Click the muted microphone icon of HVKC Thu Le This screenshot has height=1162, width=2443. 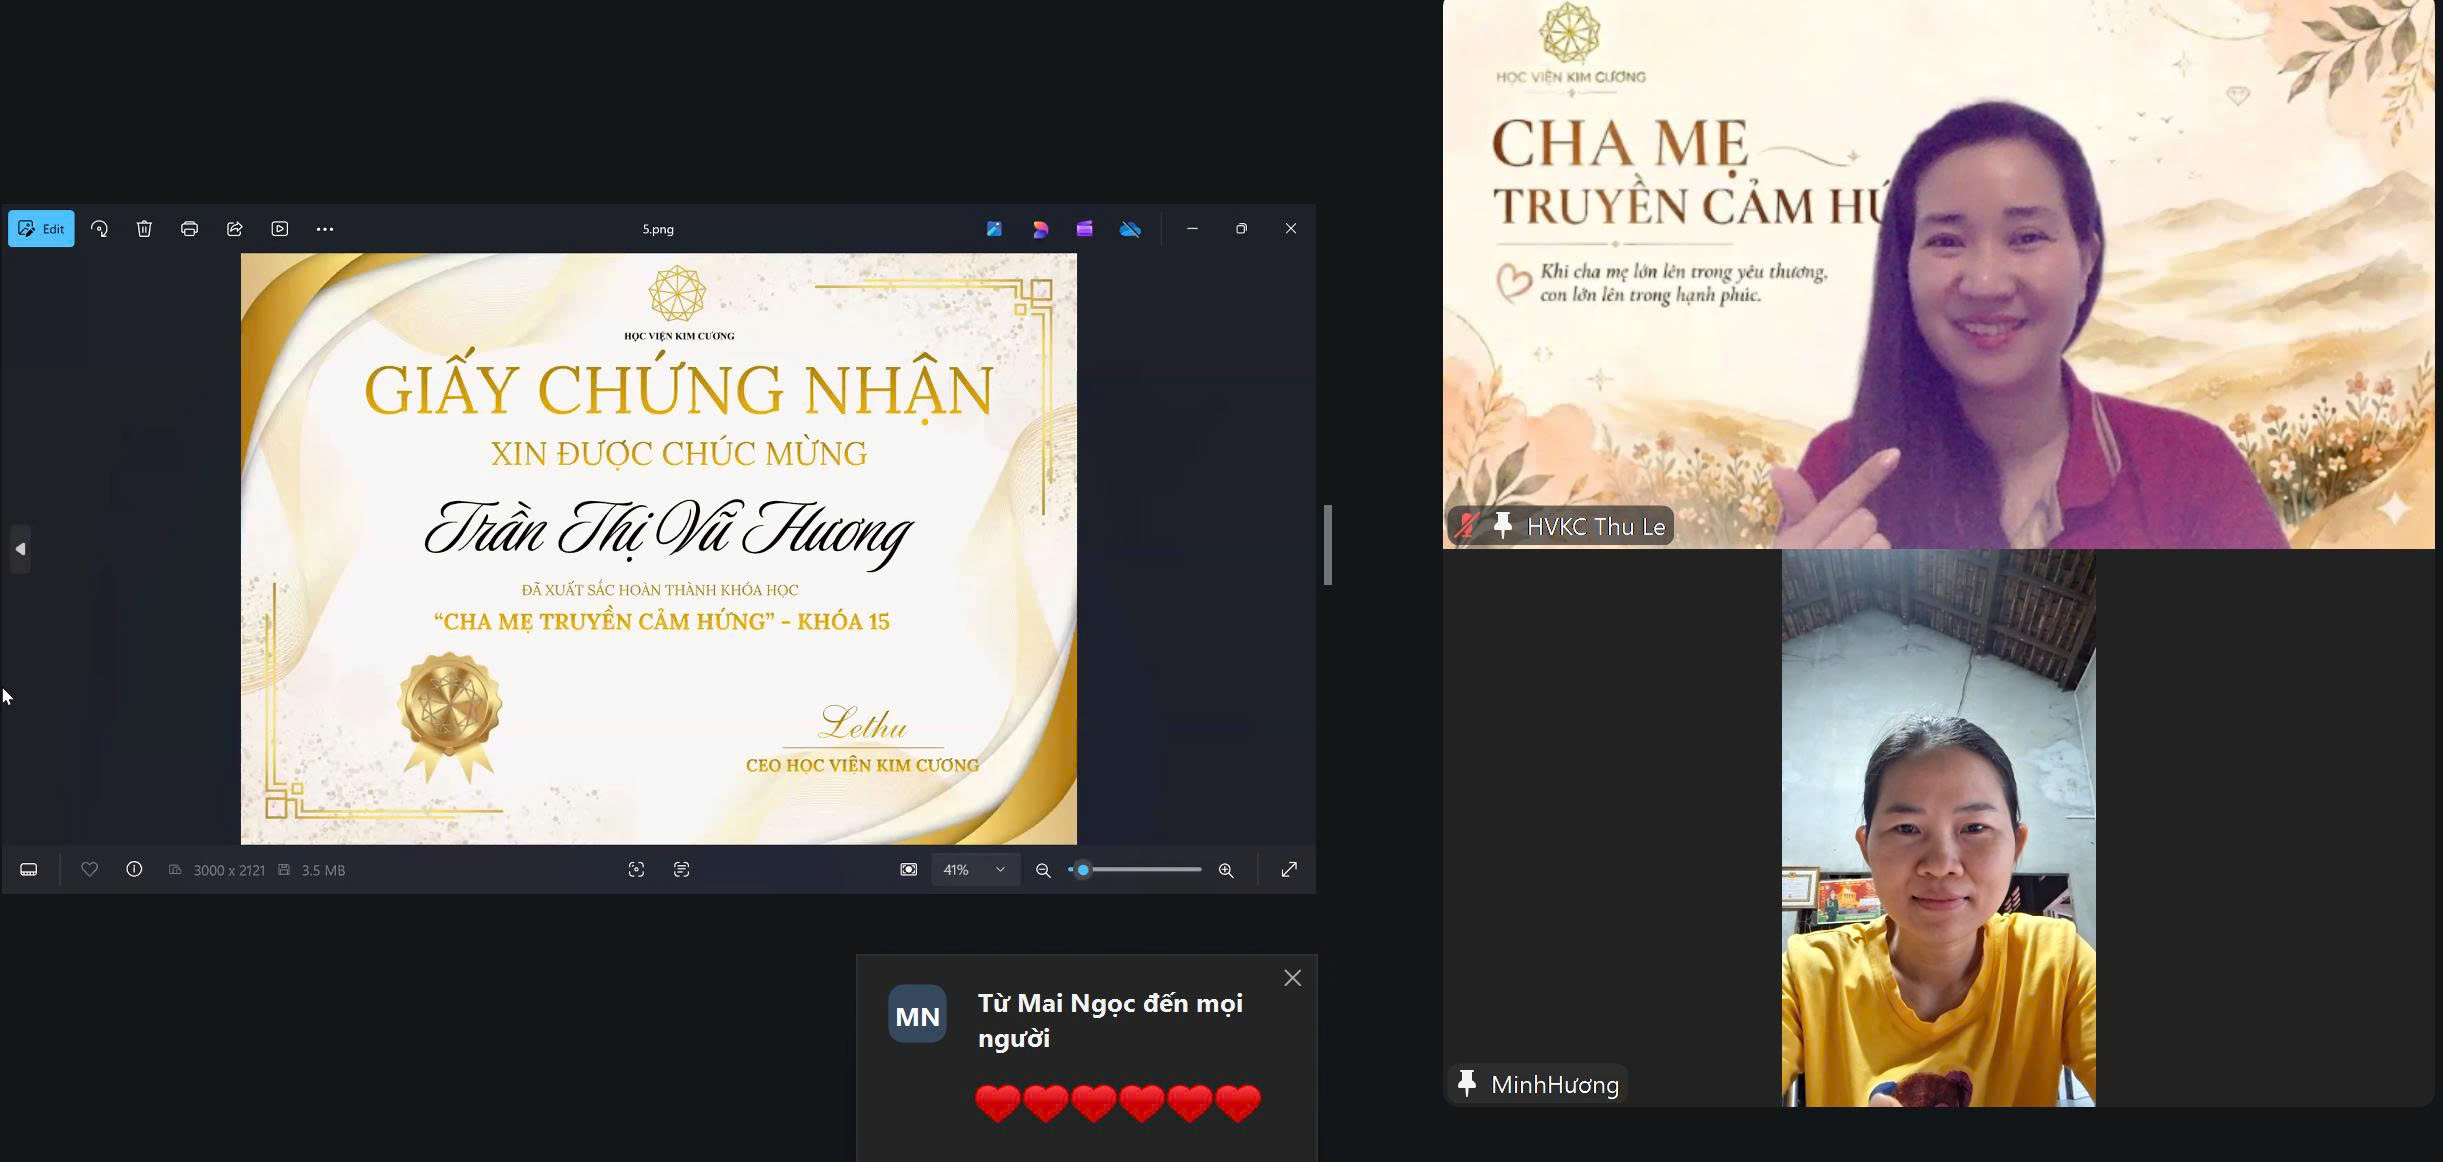coord(1466,526)
